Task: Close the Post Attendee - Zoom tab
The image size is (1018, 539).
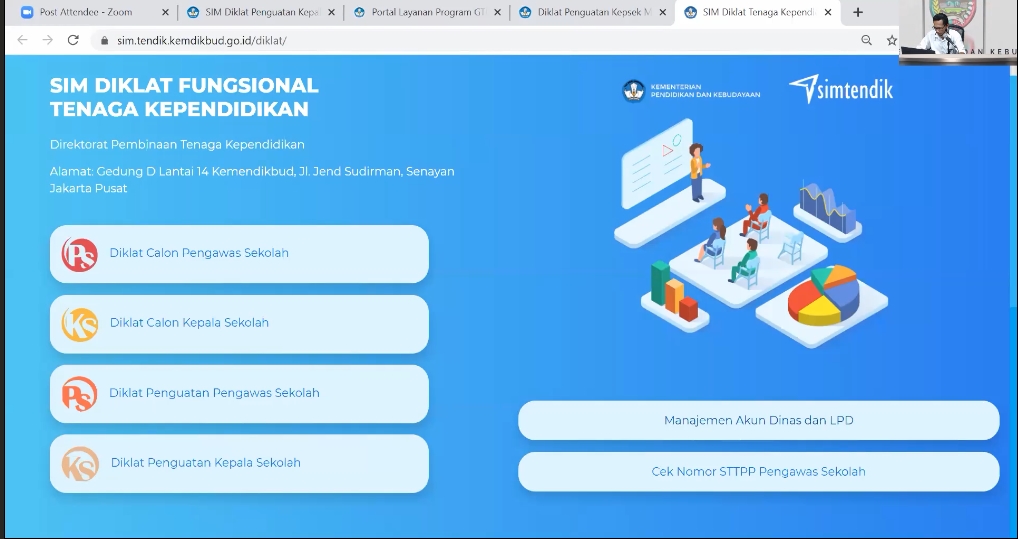Action: coord(163,13)
